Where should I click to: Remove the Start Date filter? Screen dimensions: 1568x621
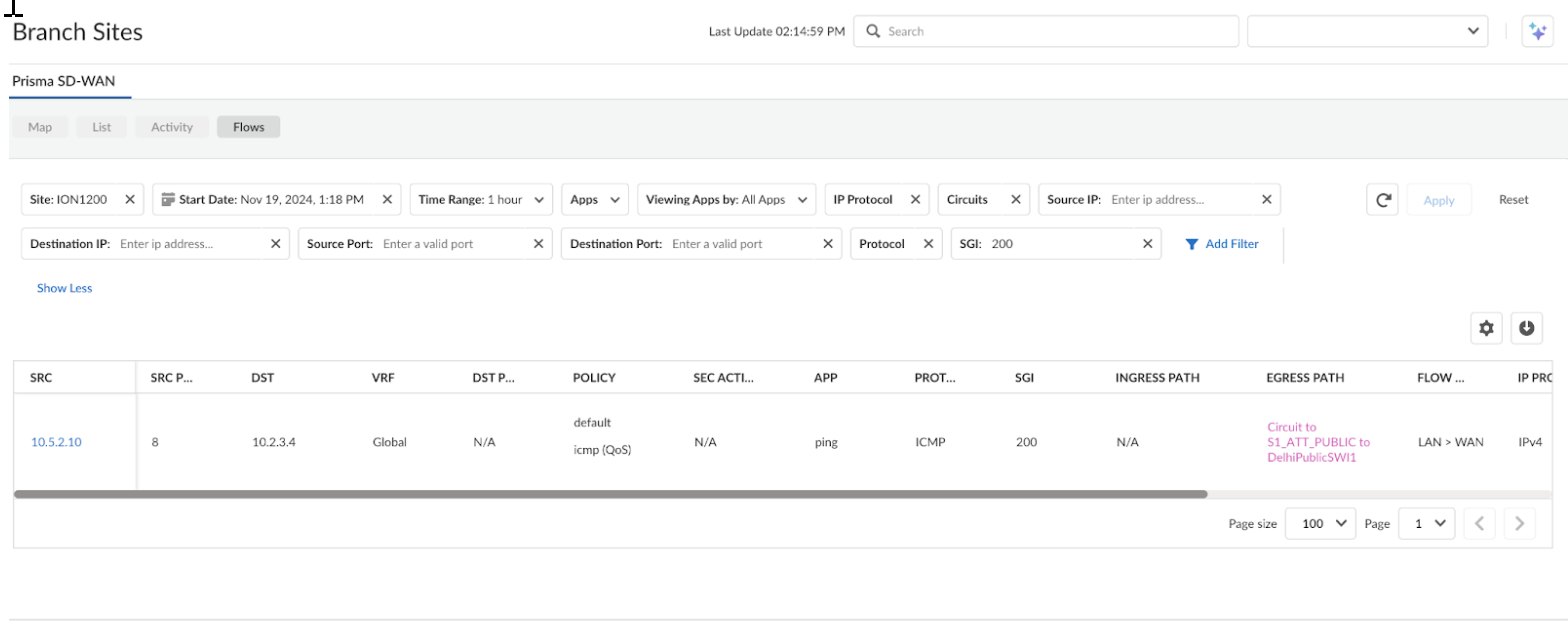388,200
